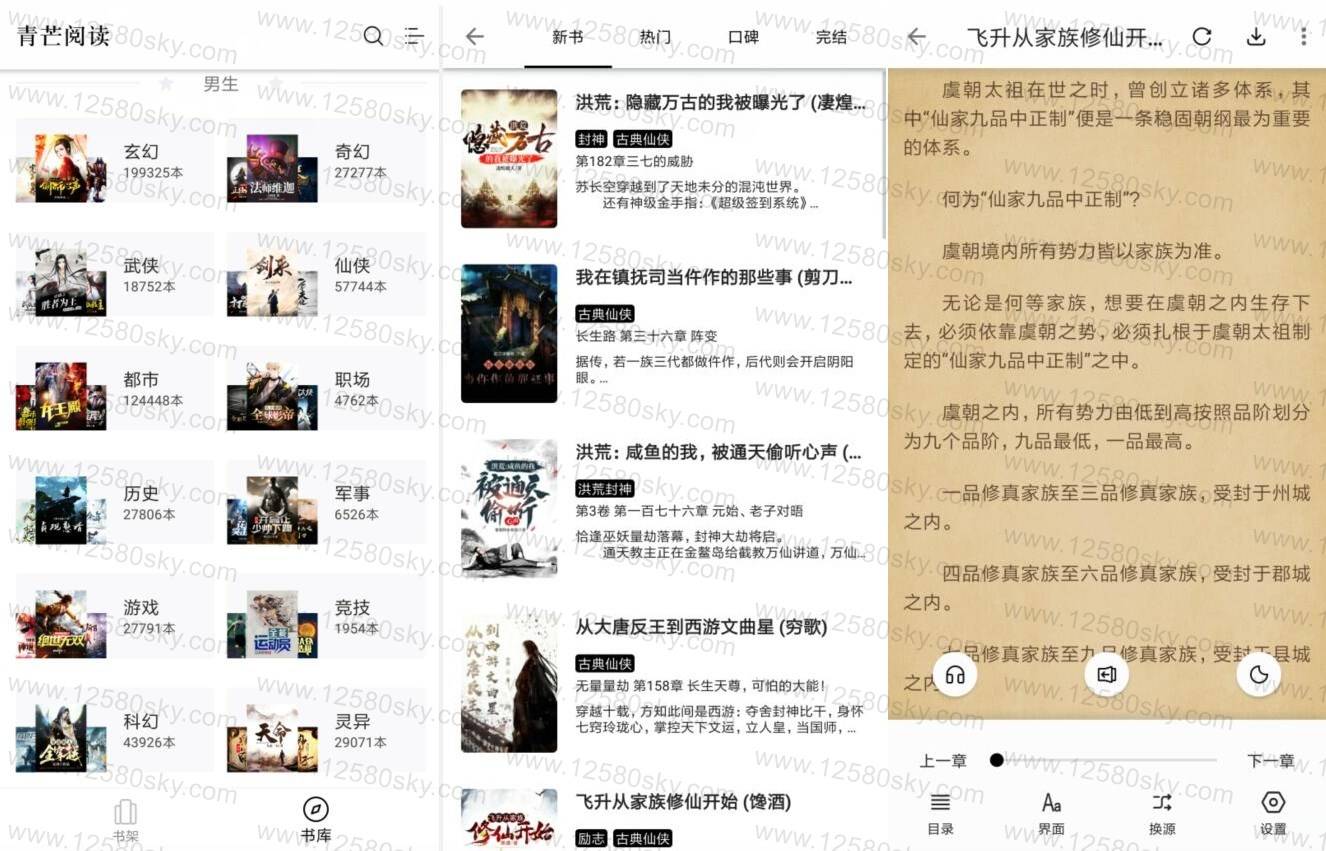Go to previous chapter 上一章

pos(943,761)
